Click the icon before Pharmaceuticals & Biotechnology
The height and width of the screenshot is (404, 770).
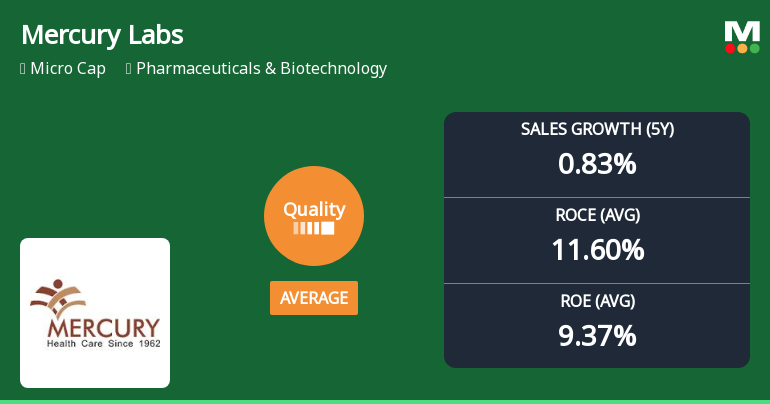129,69
